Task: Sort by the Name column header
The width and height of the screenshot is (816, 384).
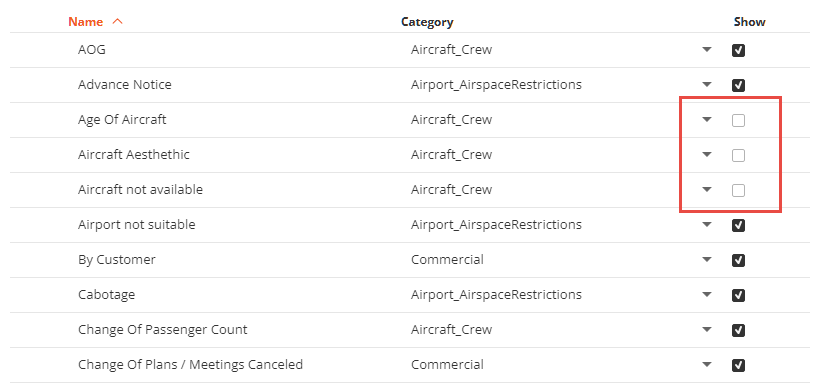Action: 85,22
